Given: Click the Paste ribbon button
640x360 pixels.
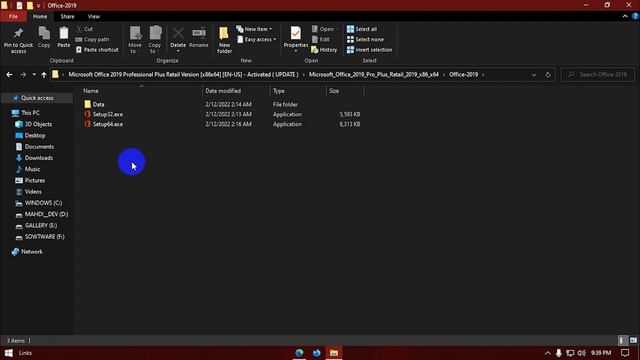Looking at the screenshot, I should click(64, 38).
